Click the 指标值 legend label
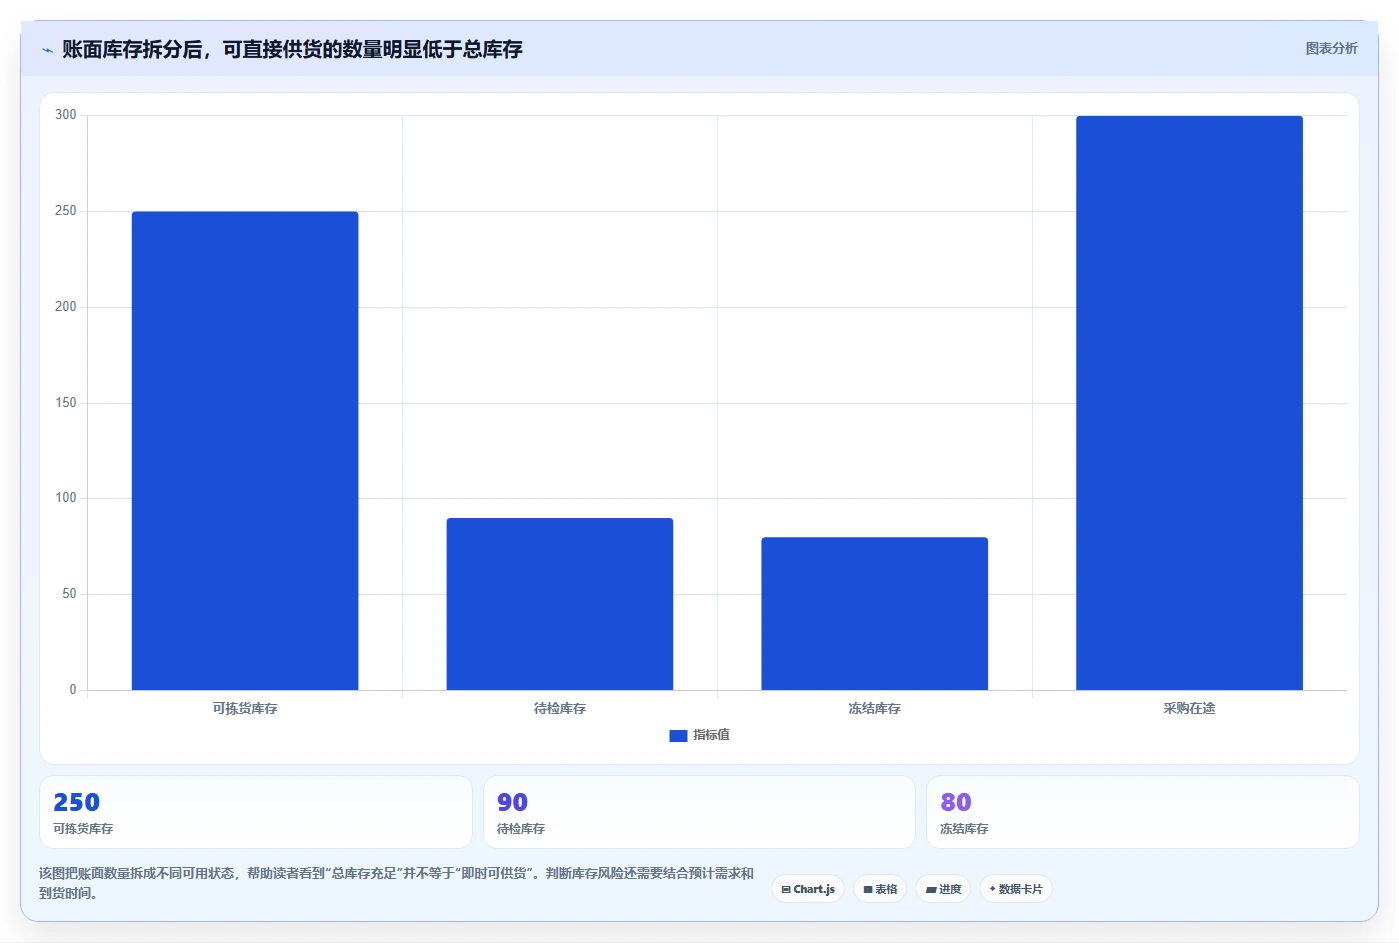Screen dimensions: 1399x943 711,735
